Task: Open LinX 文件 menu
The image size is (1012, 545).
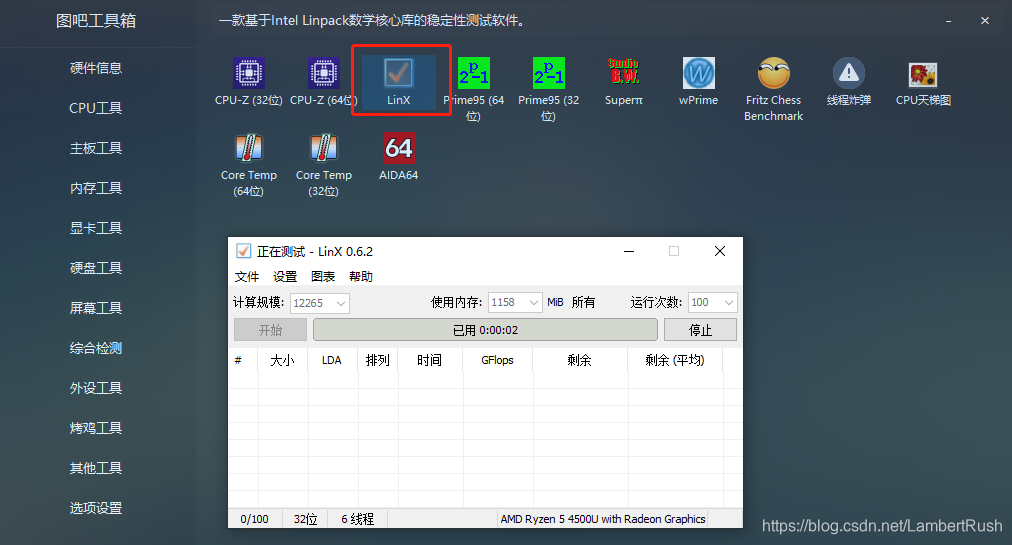Action: 247,276
